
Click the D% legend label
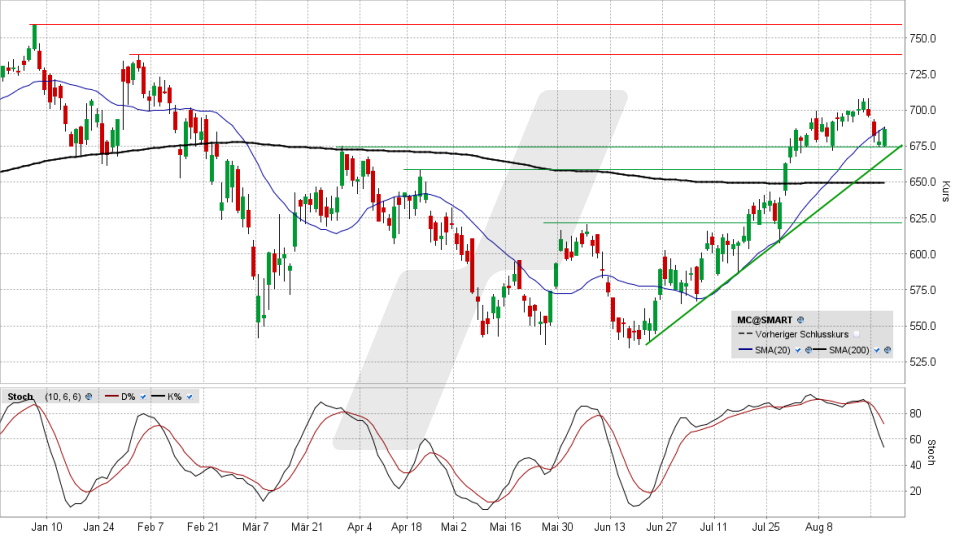[128, 397]
